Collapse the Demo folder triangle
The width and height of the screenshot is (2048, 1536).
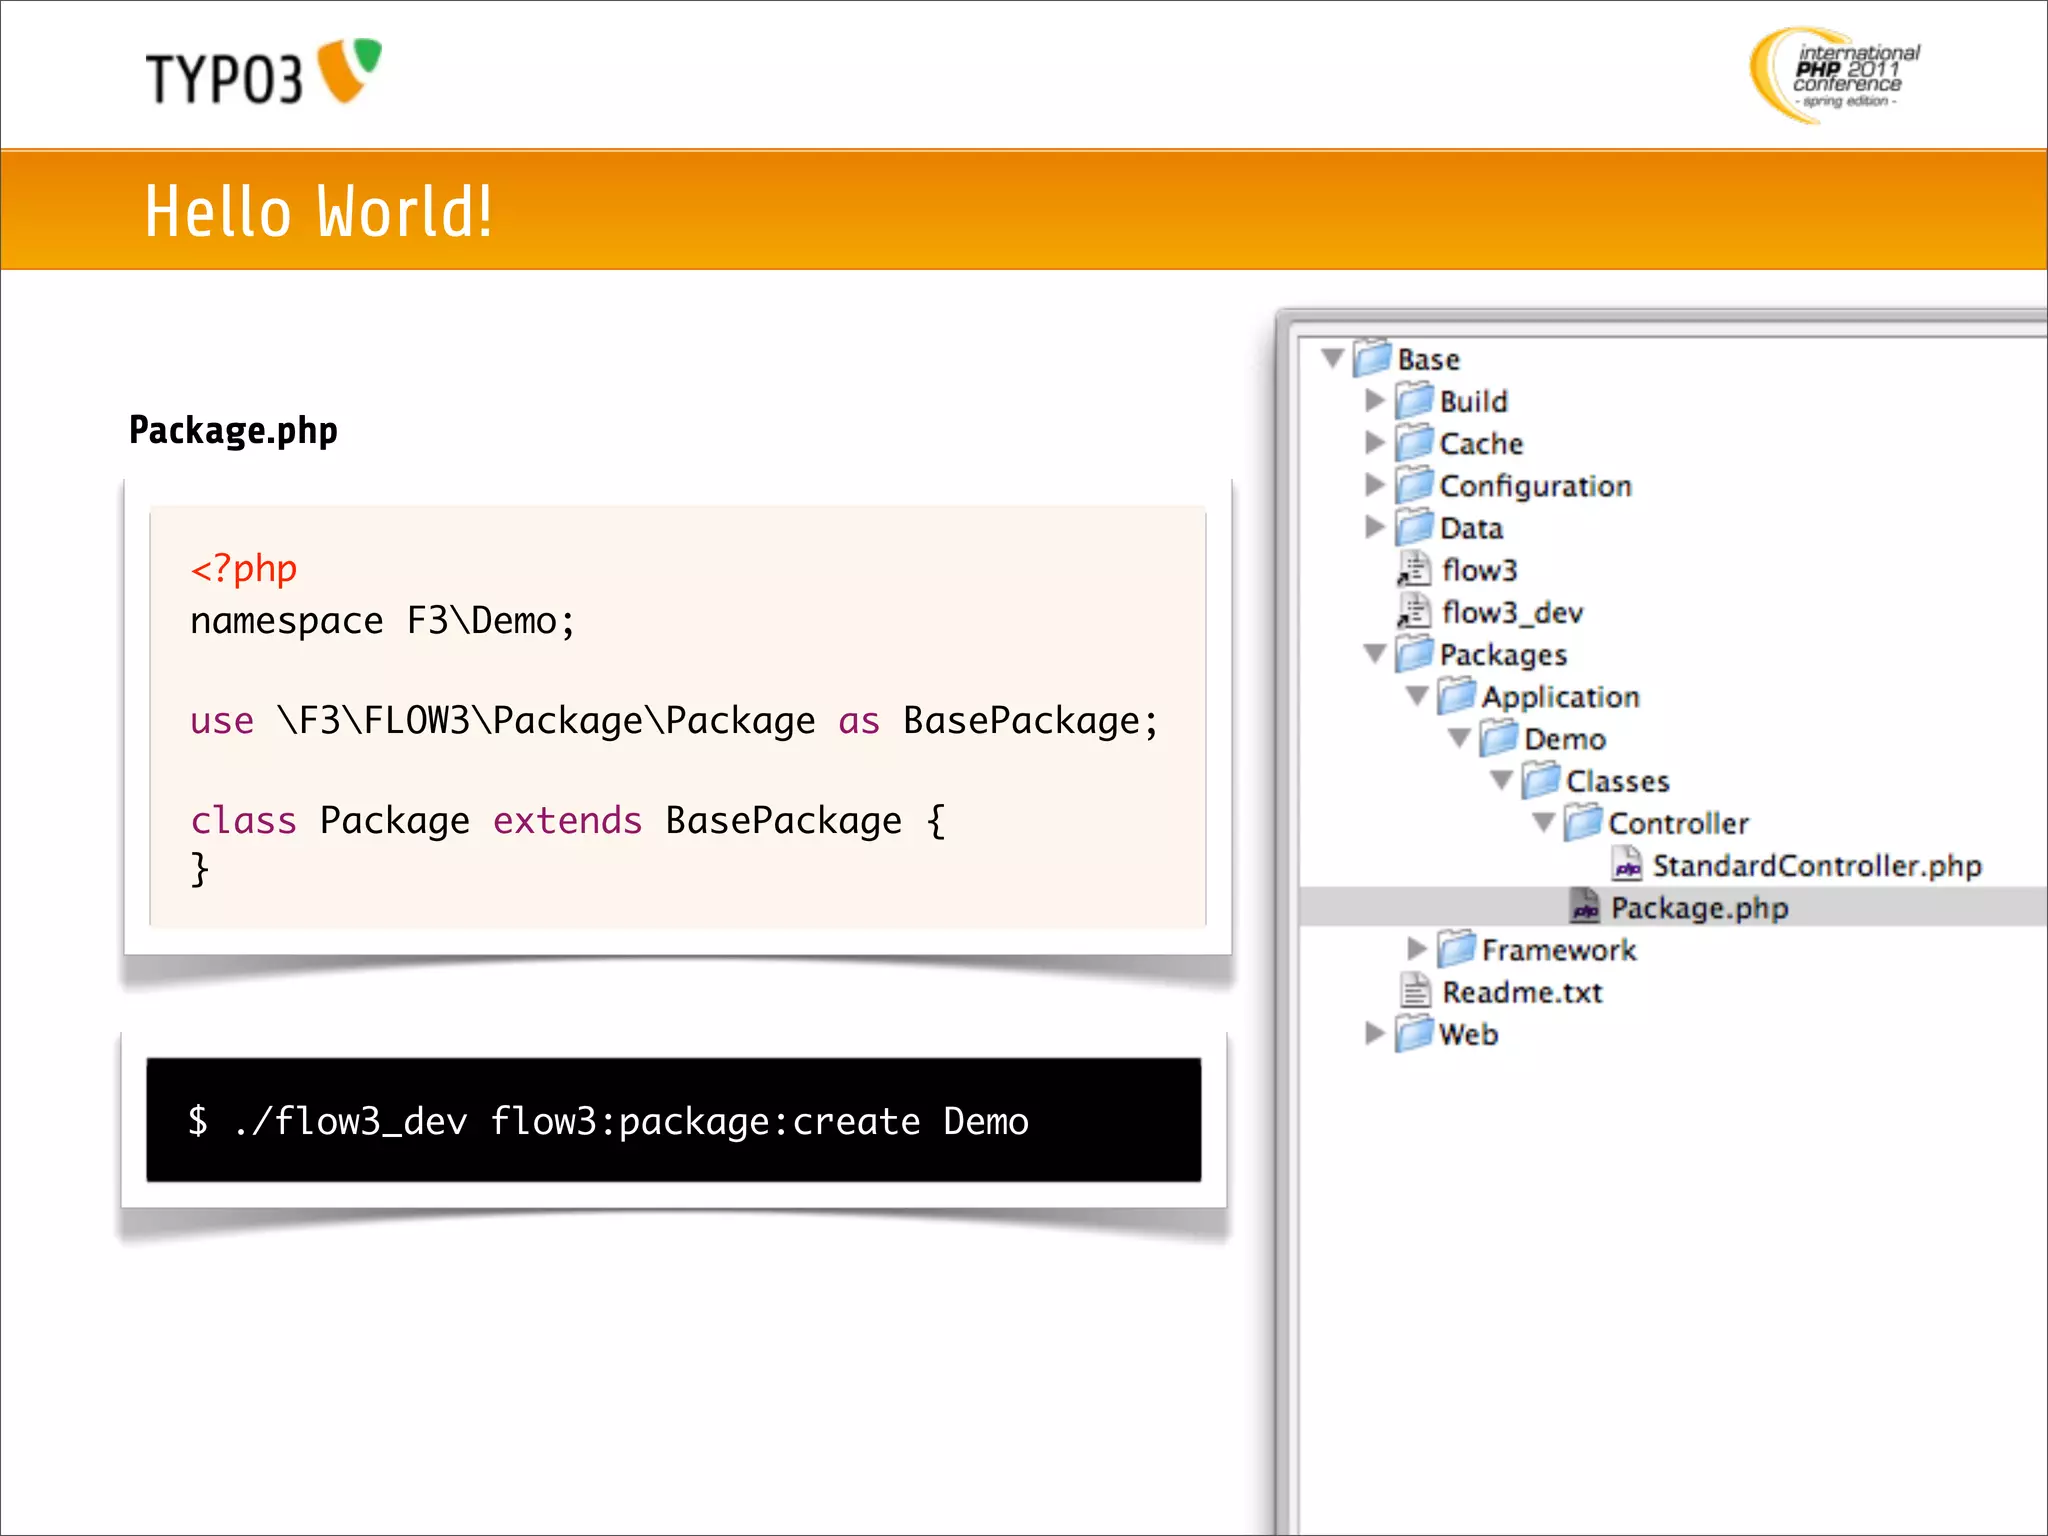coord(1459,738)
